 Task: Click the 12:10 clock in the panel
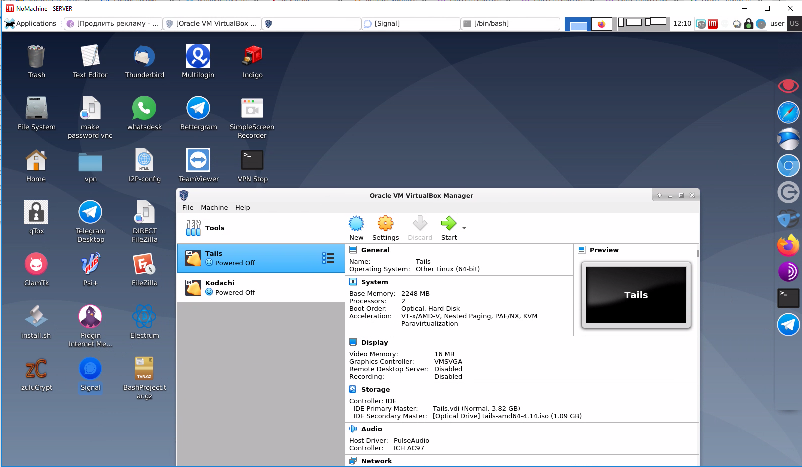pos(682,24)
